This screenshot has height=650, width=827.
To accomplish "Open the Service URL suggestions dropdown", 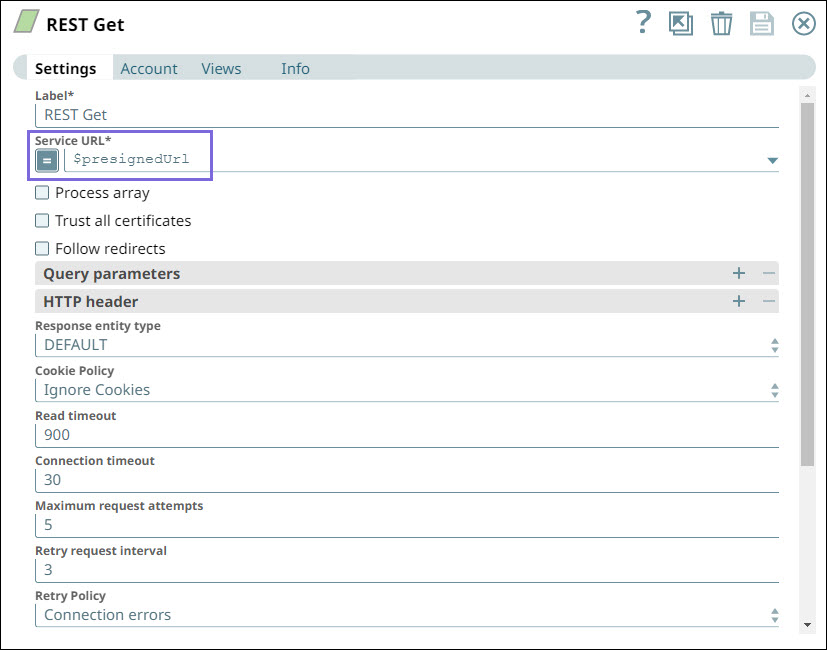I will tap(772, 160).
